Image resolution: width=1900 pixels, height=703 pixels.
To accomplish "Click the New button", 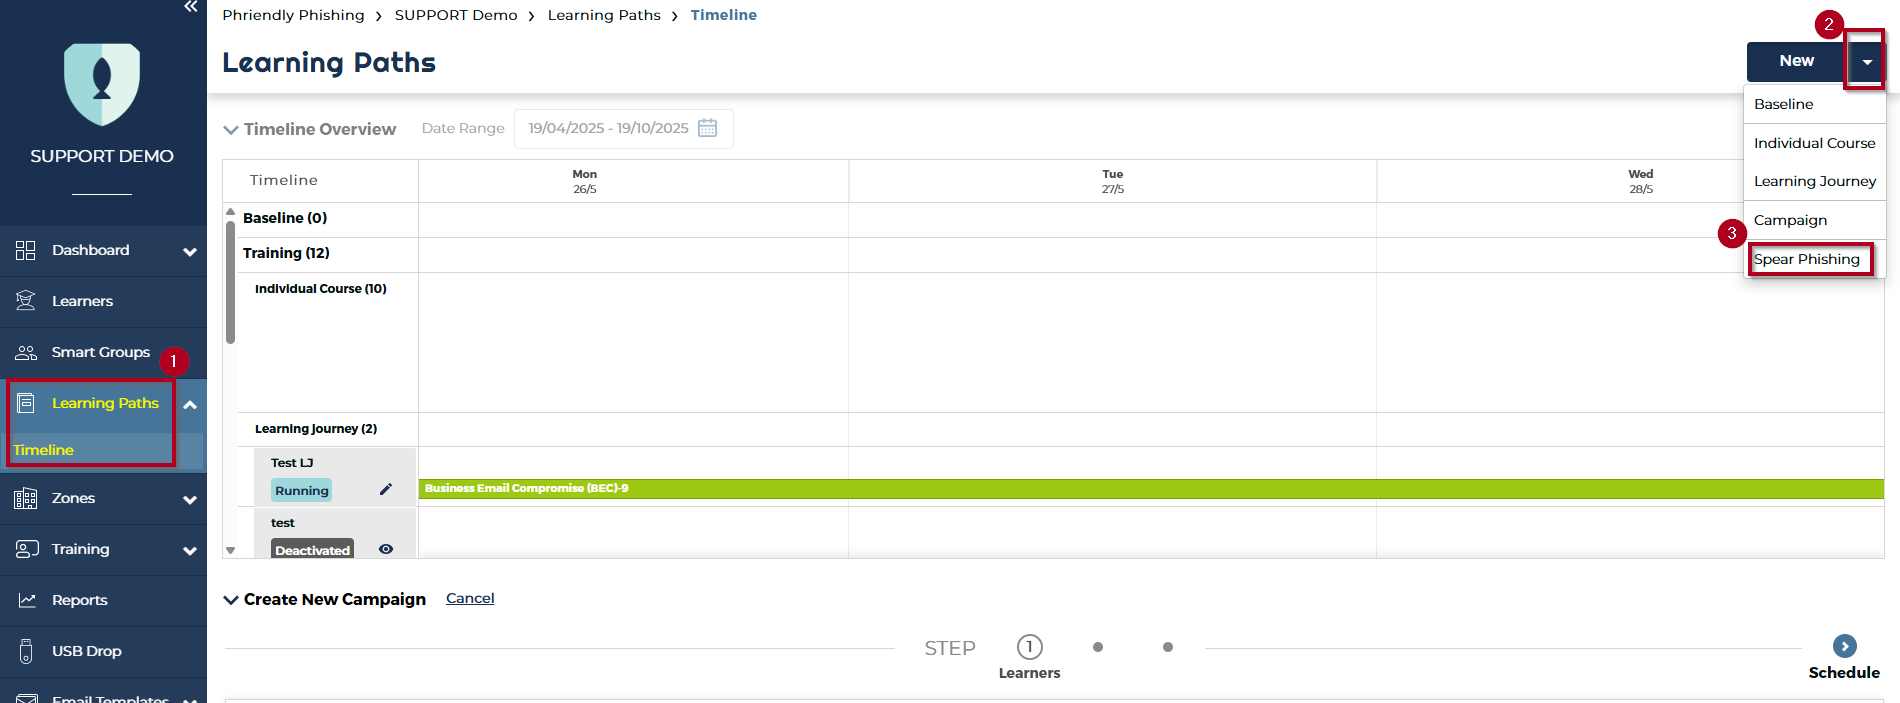I will (x=1796, y=61).
